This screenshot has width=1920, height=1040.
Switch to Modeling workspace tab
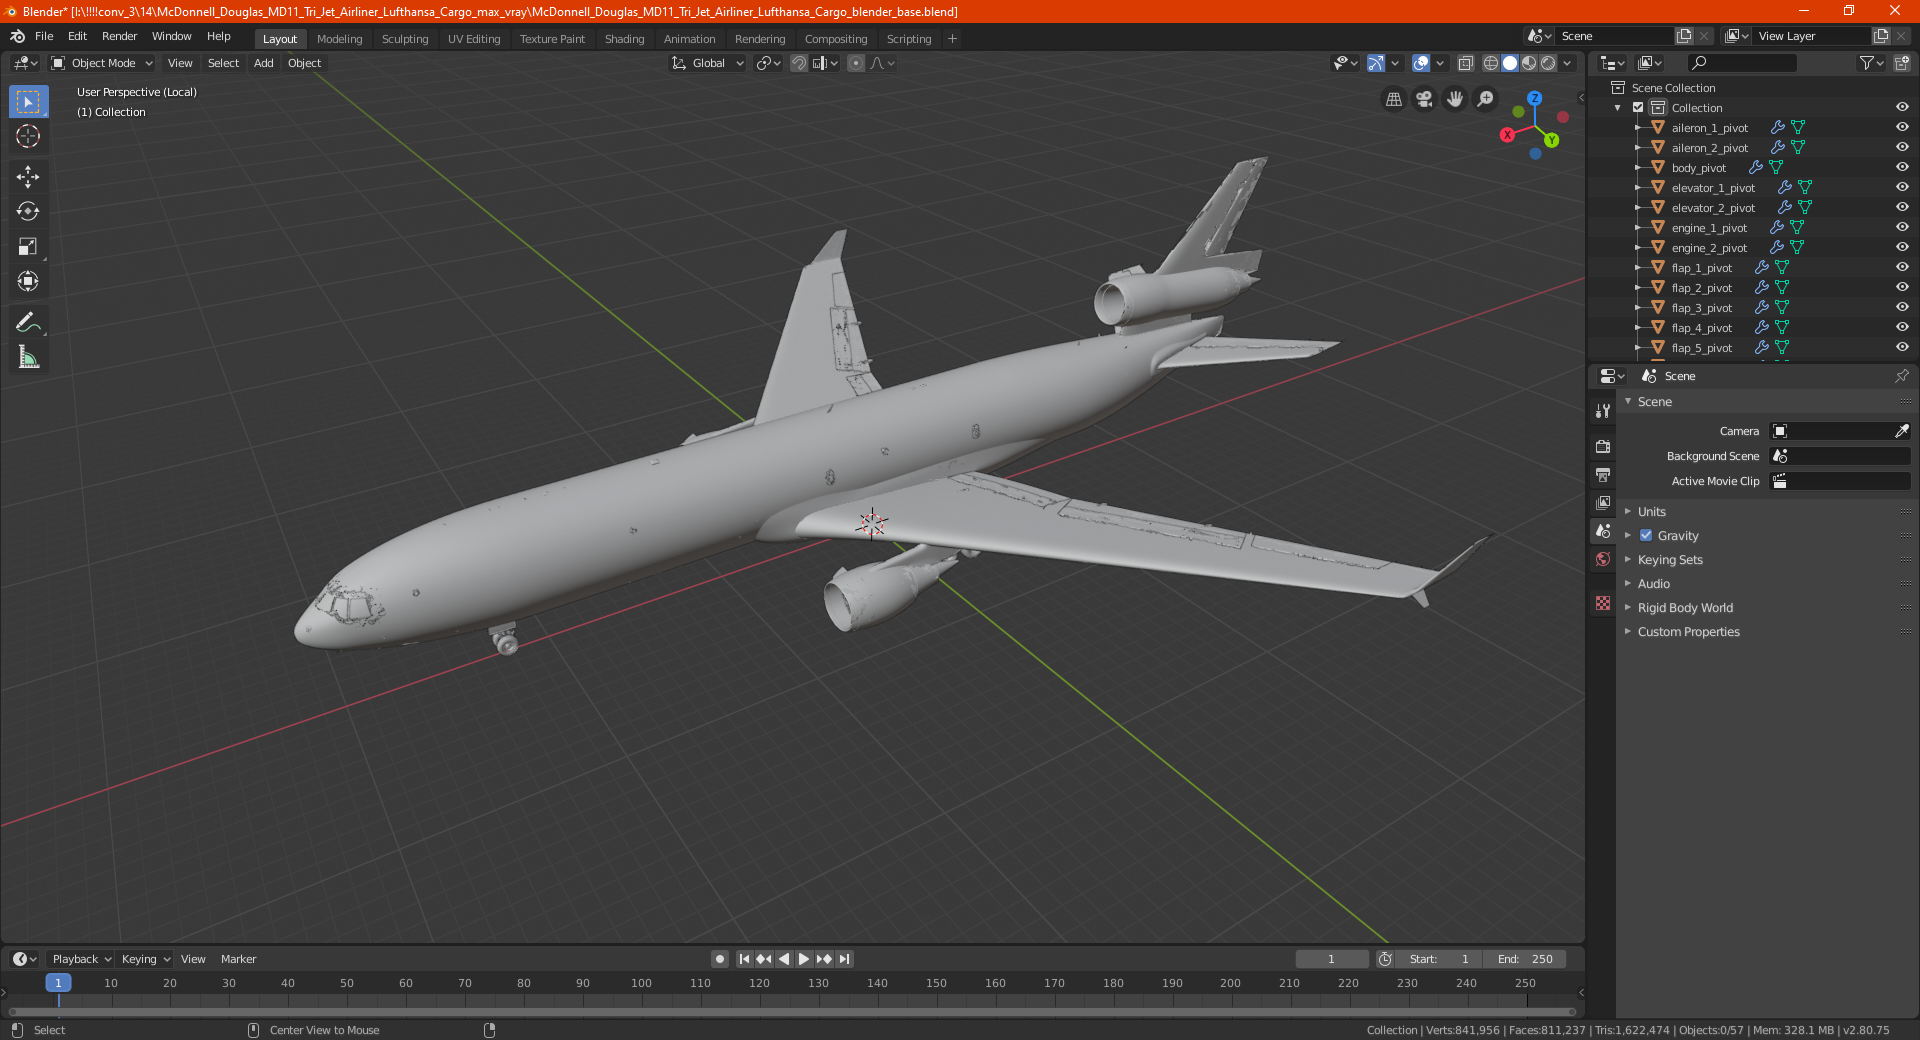[339, 39]
